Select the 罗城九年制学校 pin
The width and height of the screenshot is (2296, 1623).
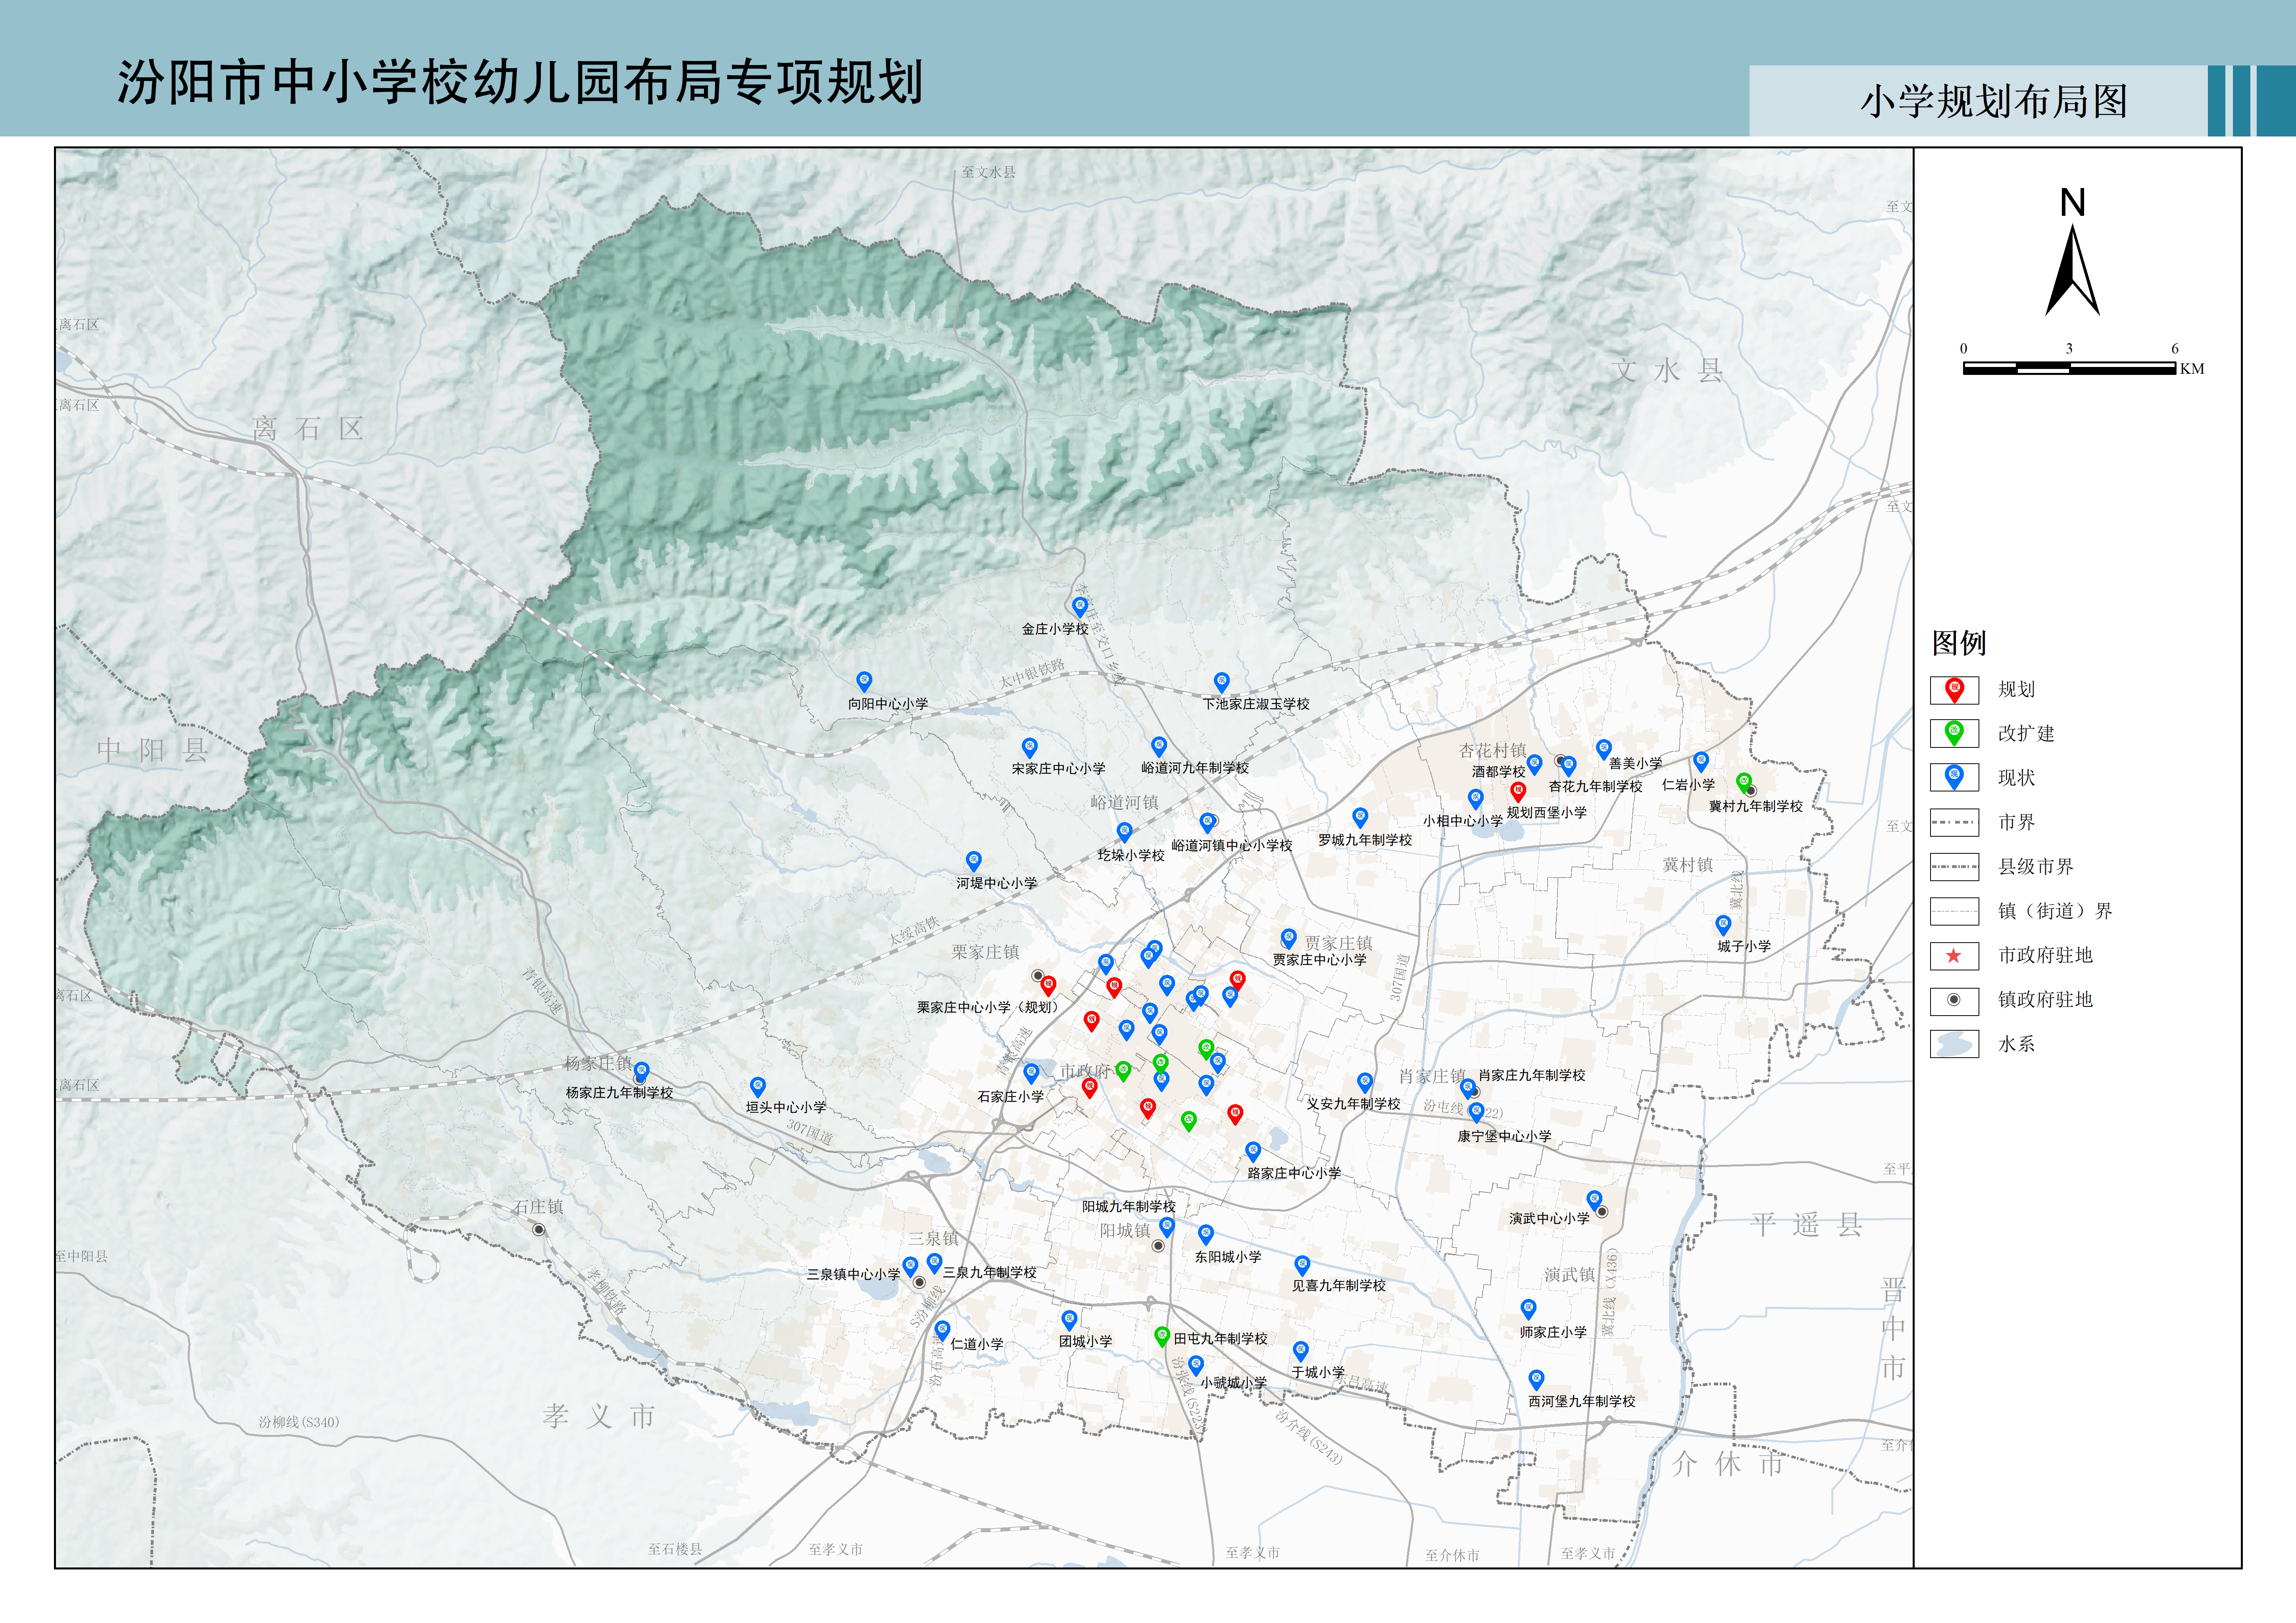(x=1360, y=818)
